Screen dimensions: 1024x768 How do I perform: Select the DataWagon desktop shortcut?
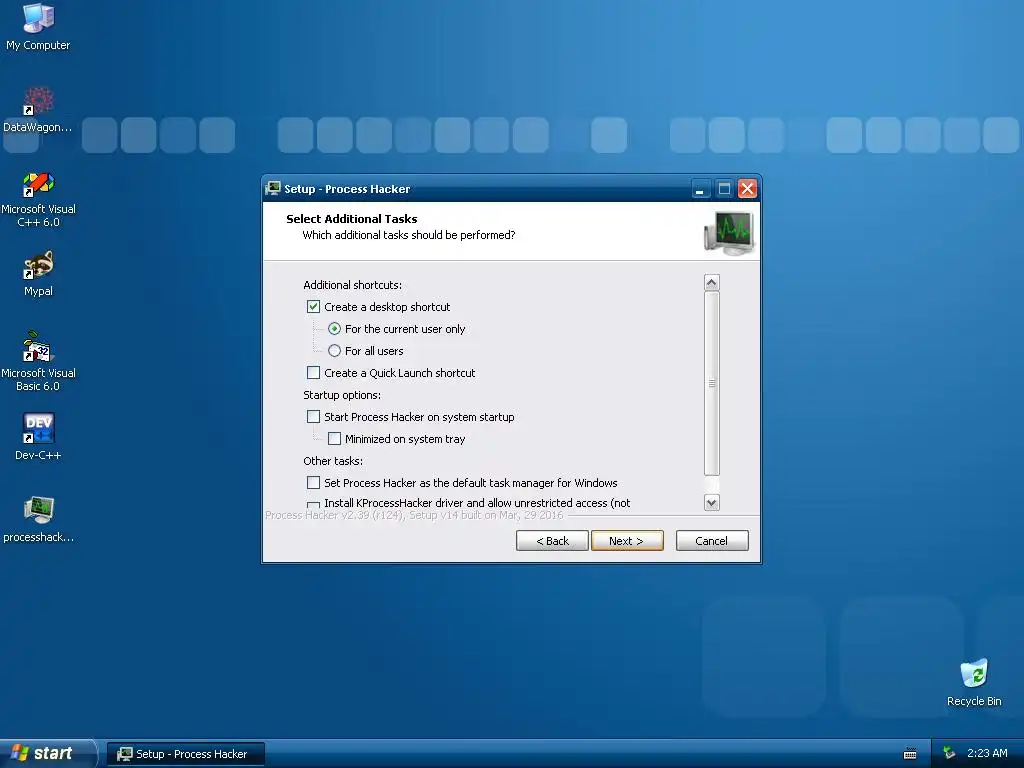click(x=38, y=108)
